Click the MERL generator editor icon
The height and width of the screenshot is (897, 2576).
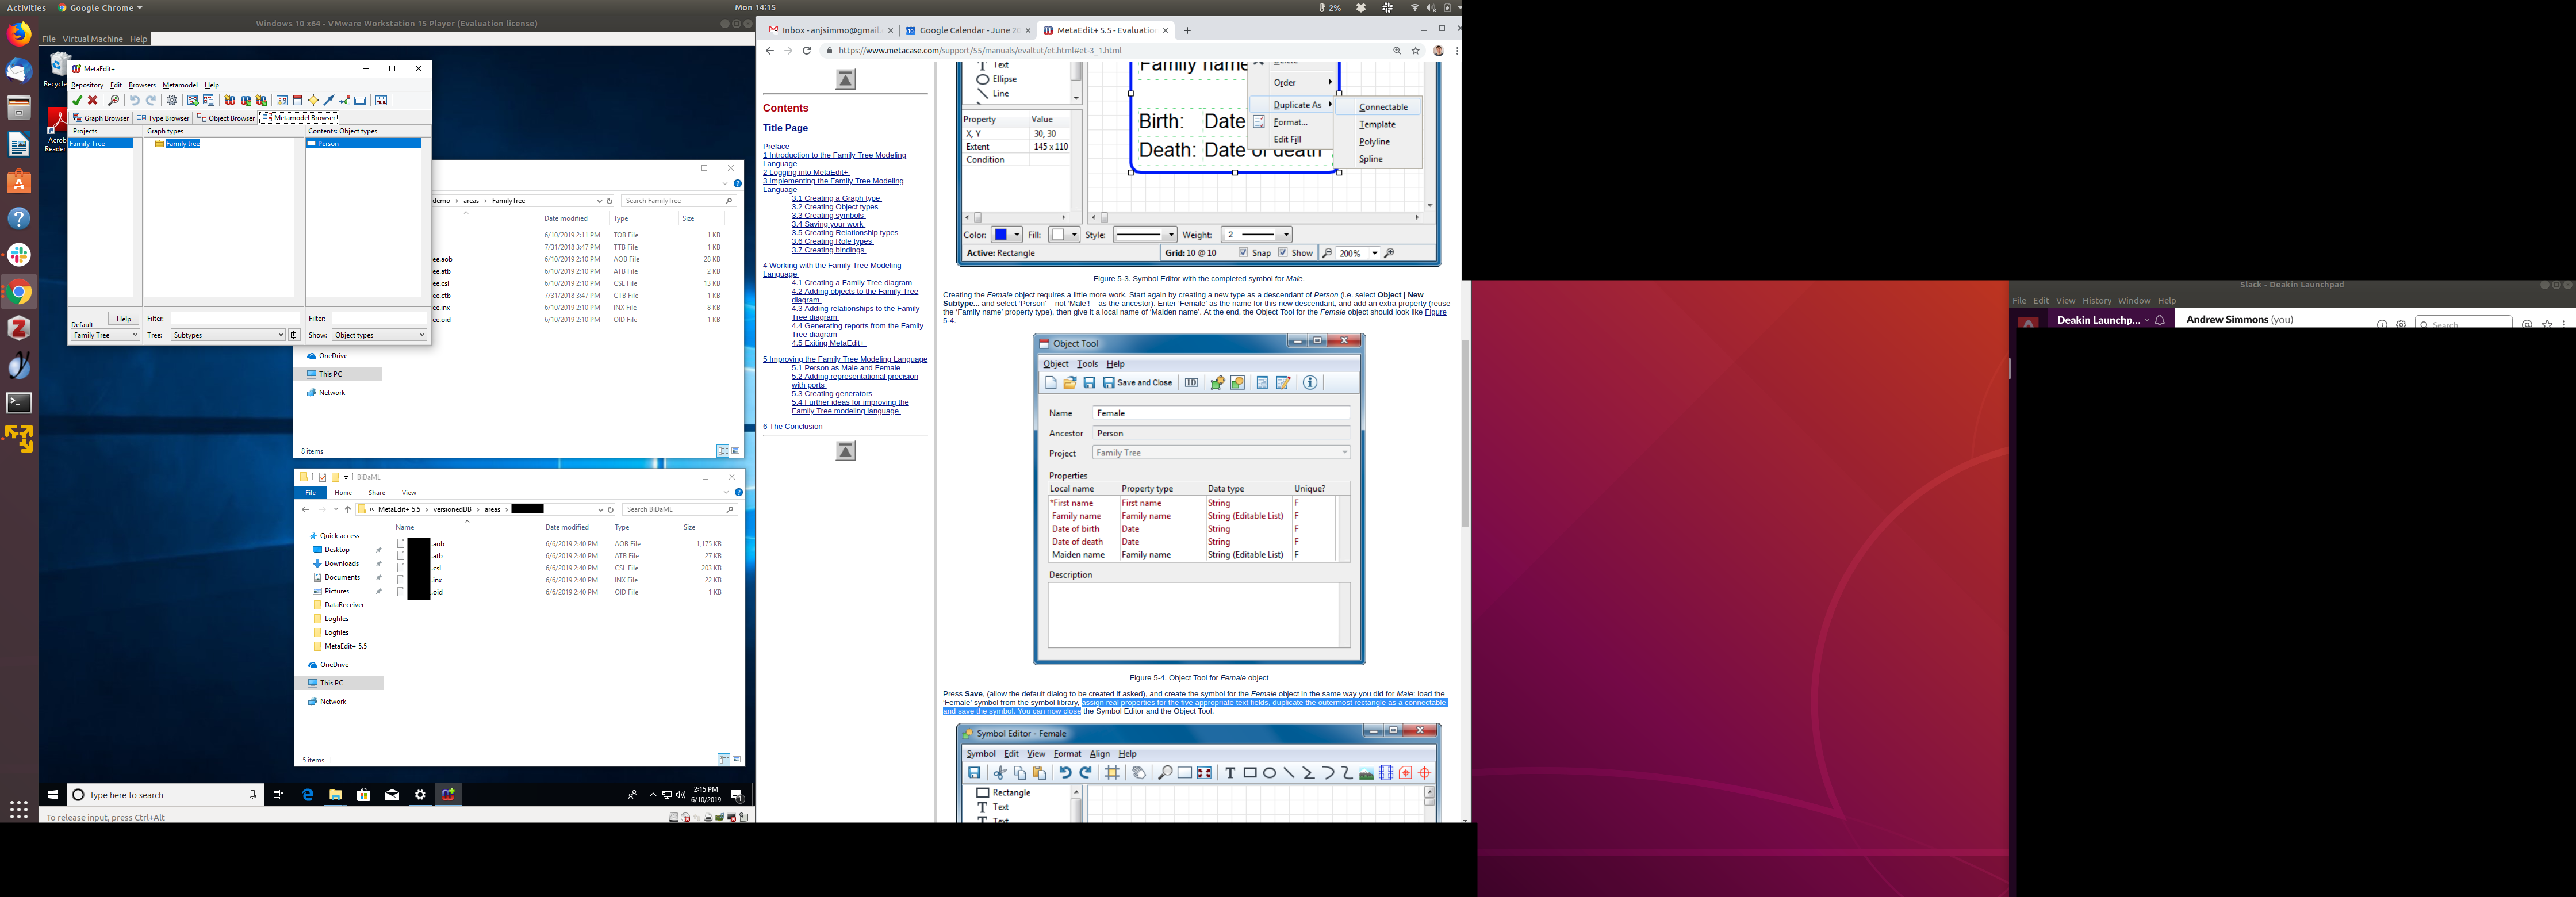tap(381, 100)
